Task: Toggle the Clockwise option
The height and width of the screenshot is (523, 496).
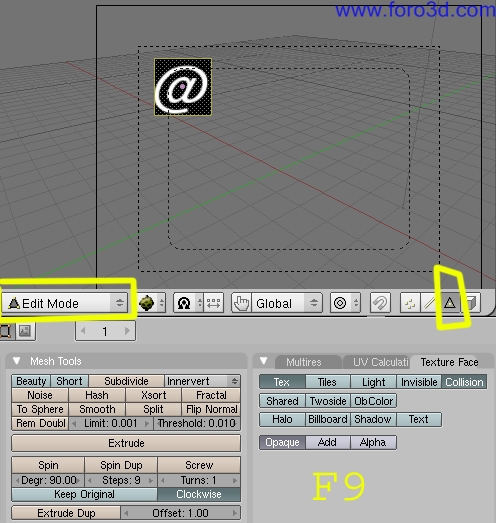Action: tap(199, 494)
